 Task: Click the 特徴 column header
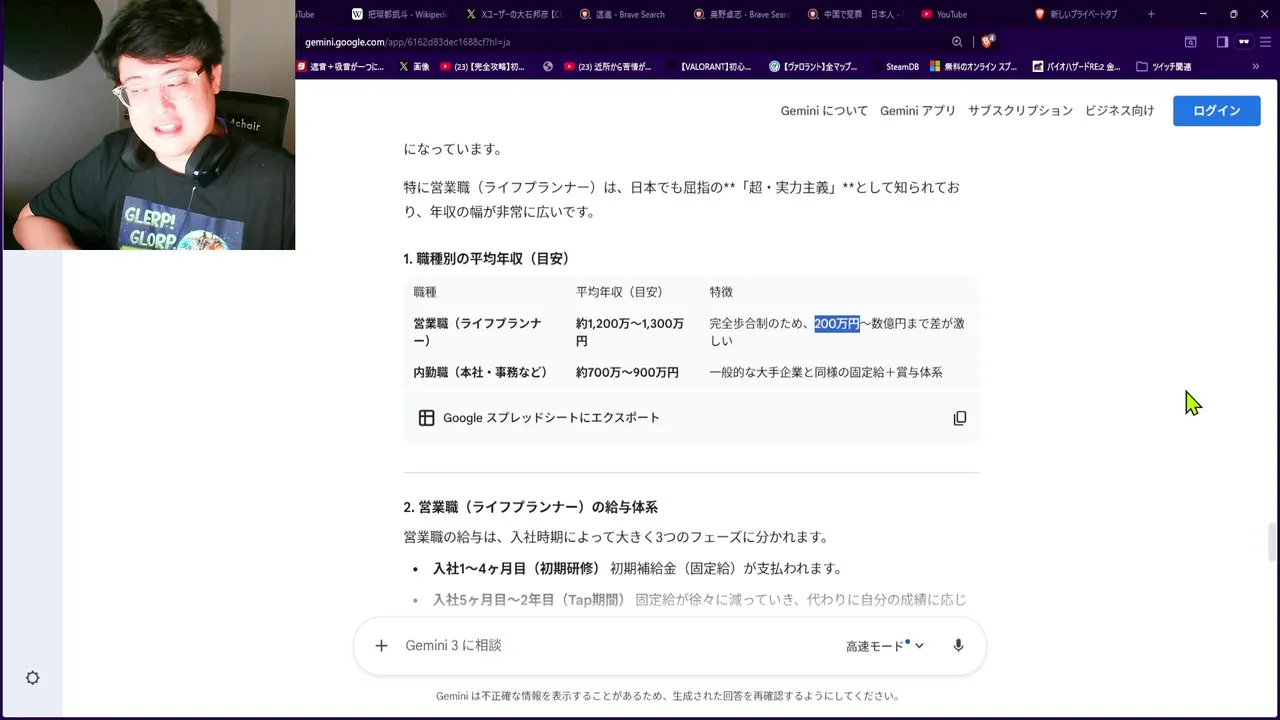[x=721, y=292]
